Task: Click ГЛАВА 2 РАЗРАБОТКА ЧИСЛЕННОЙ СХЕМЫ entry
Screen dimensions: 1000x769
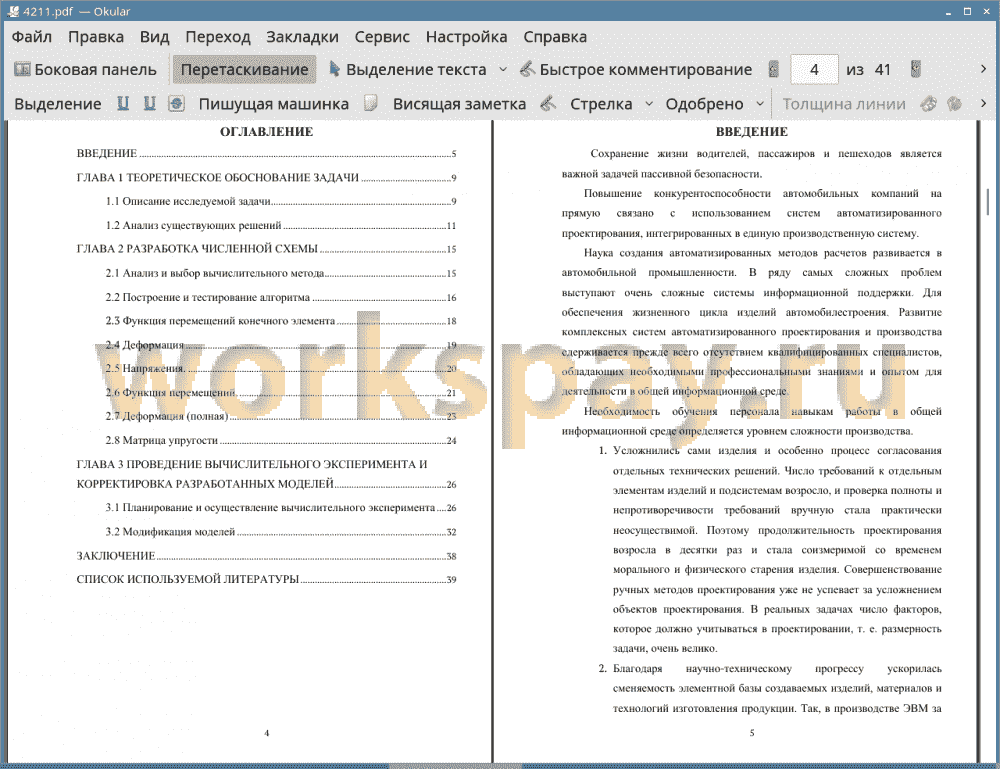Action: (266, 249)
